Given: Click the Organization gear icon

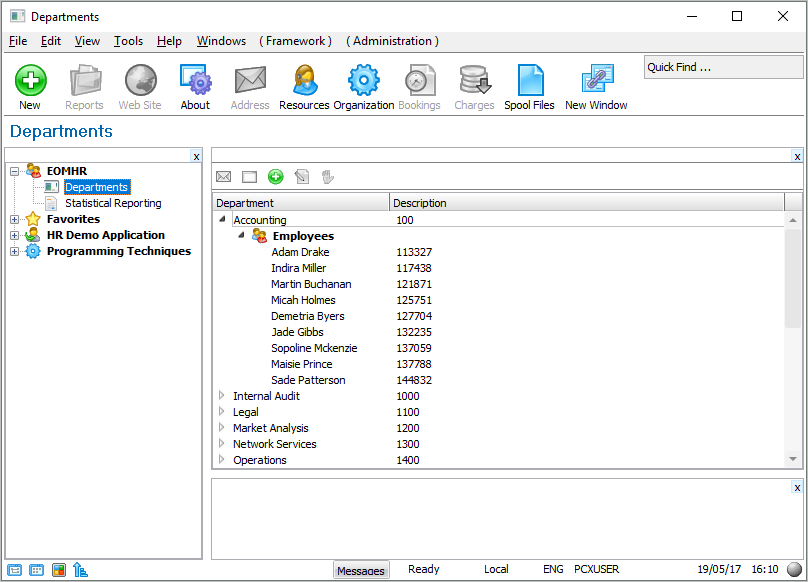Looking at the screenshot, I should coord(363,81).
